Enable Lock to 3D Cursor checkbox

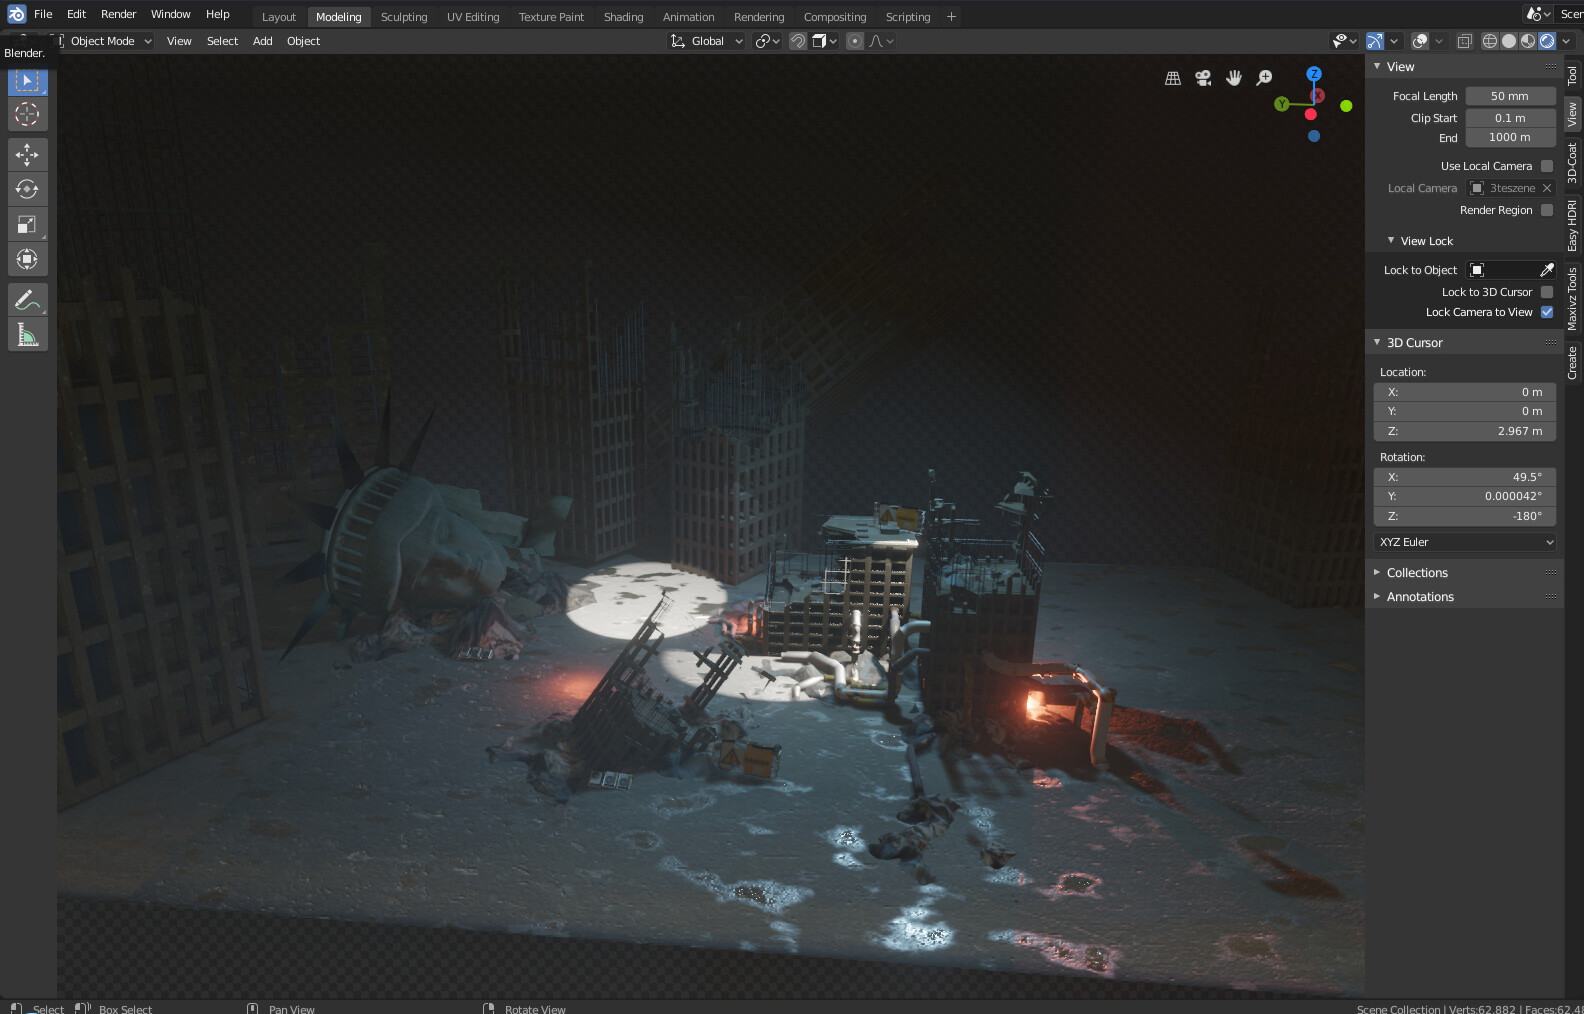(1547, 292)
